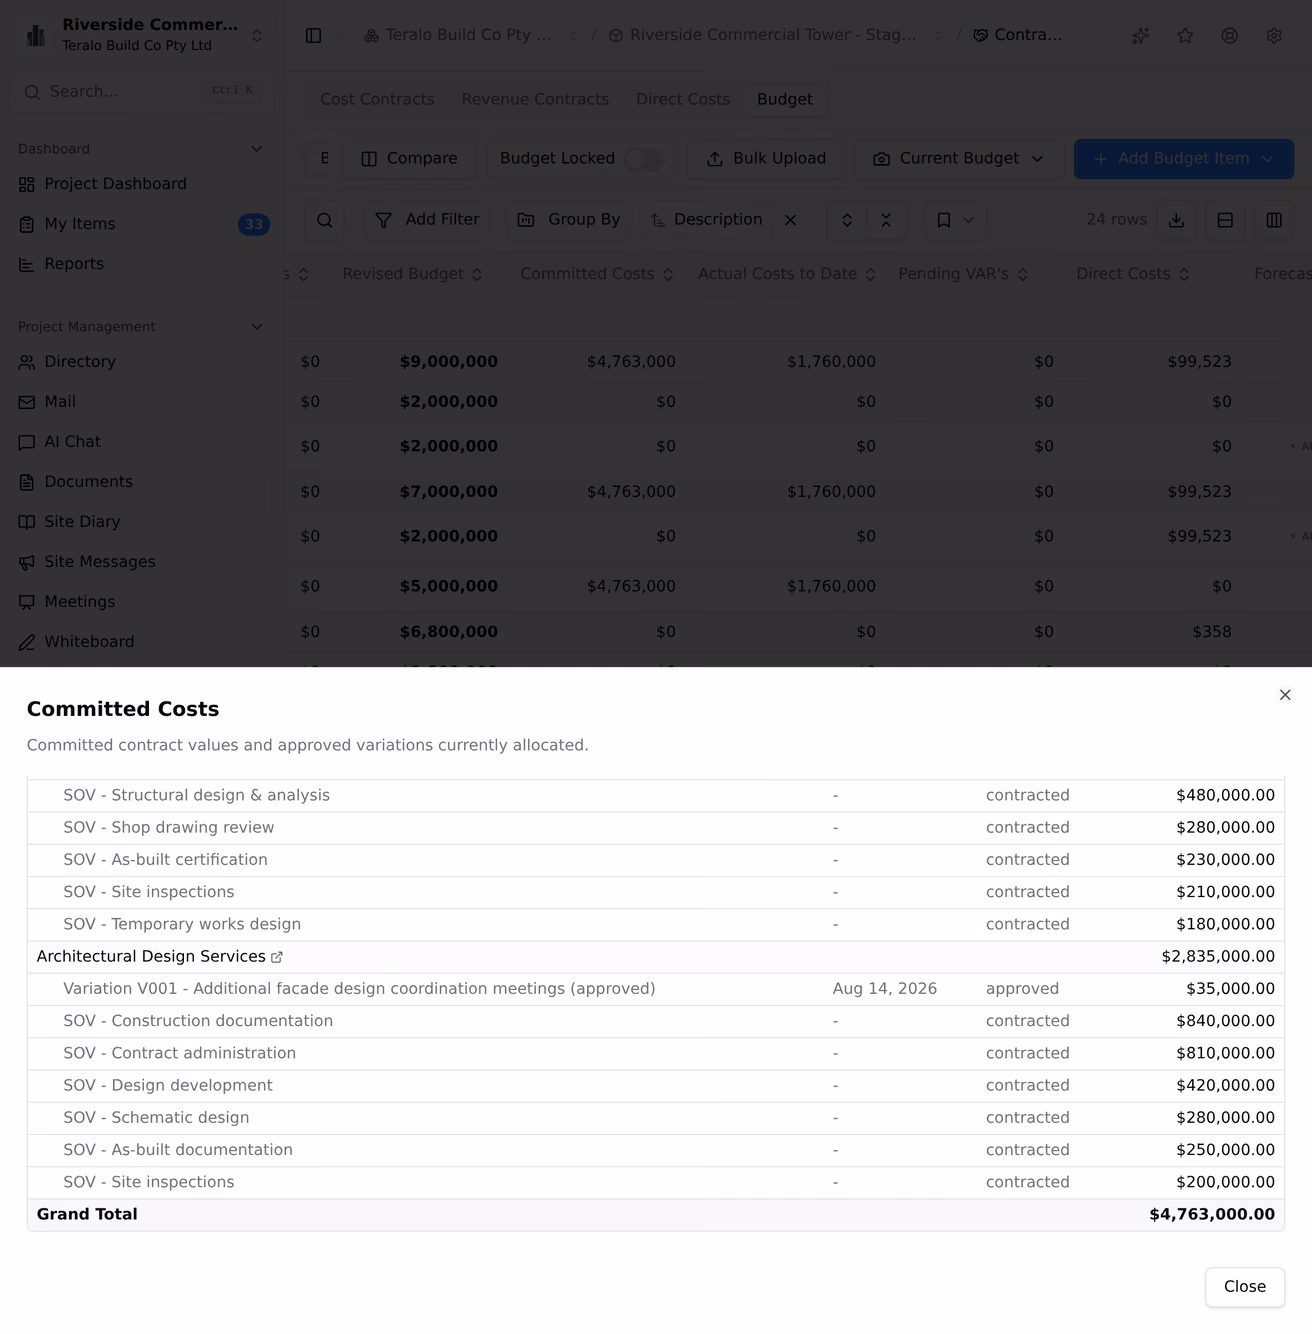The image size is (1312, 1334).
Task: Open Site Diary in sidebar
Action: [x=142, y=522]
